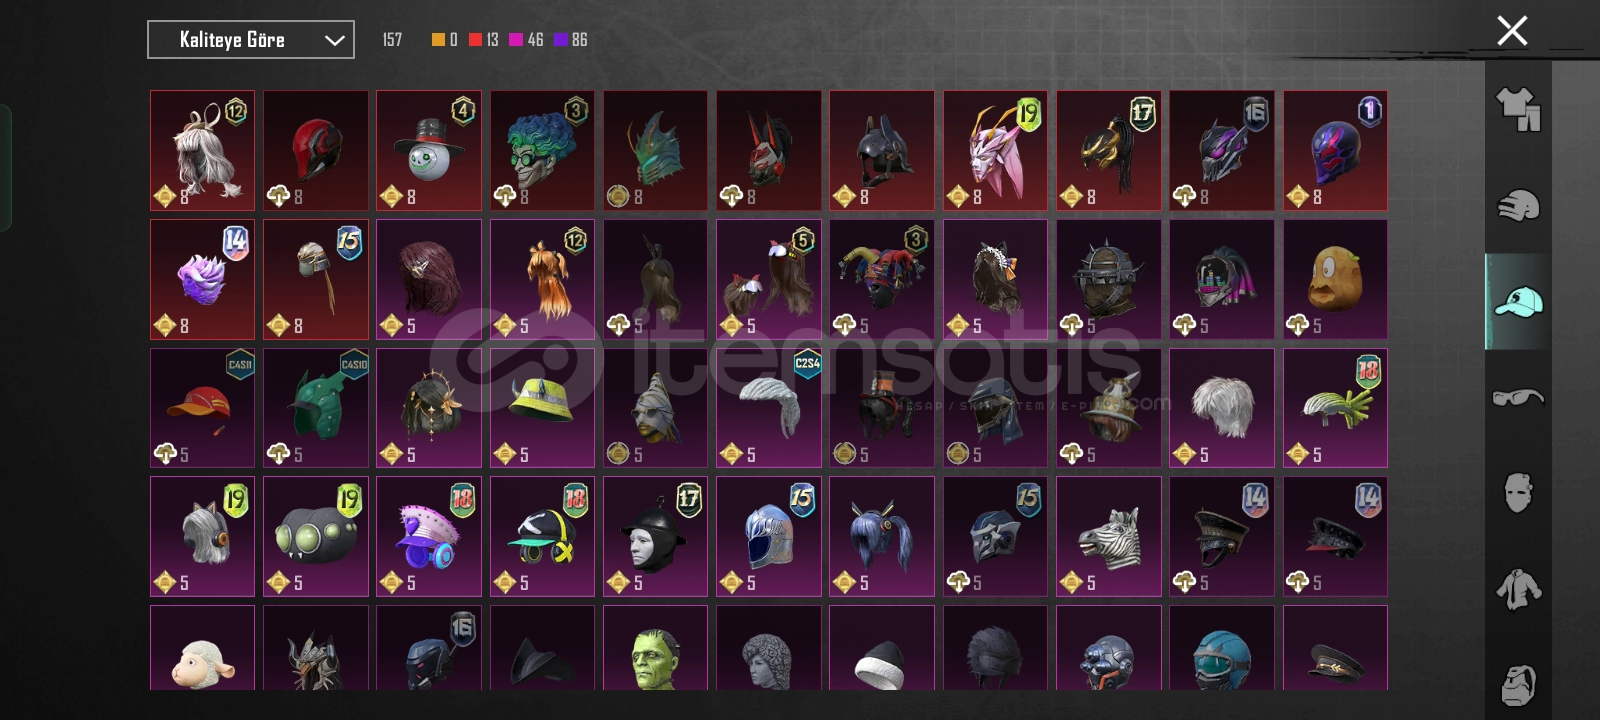Close the inventory with the X button
Viewport: 1600px width, 720px height.
1512,31
